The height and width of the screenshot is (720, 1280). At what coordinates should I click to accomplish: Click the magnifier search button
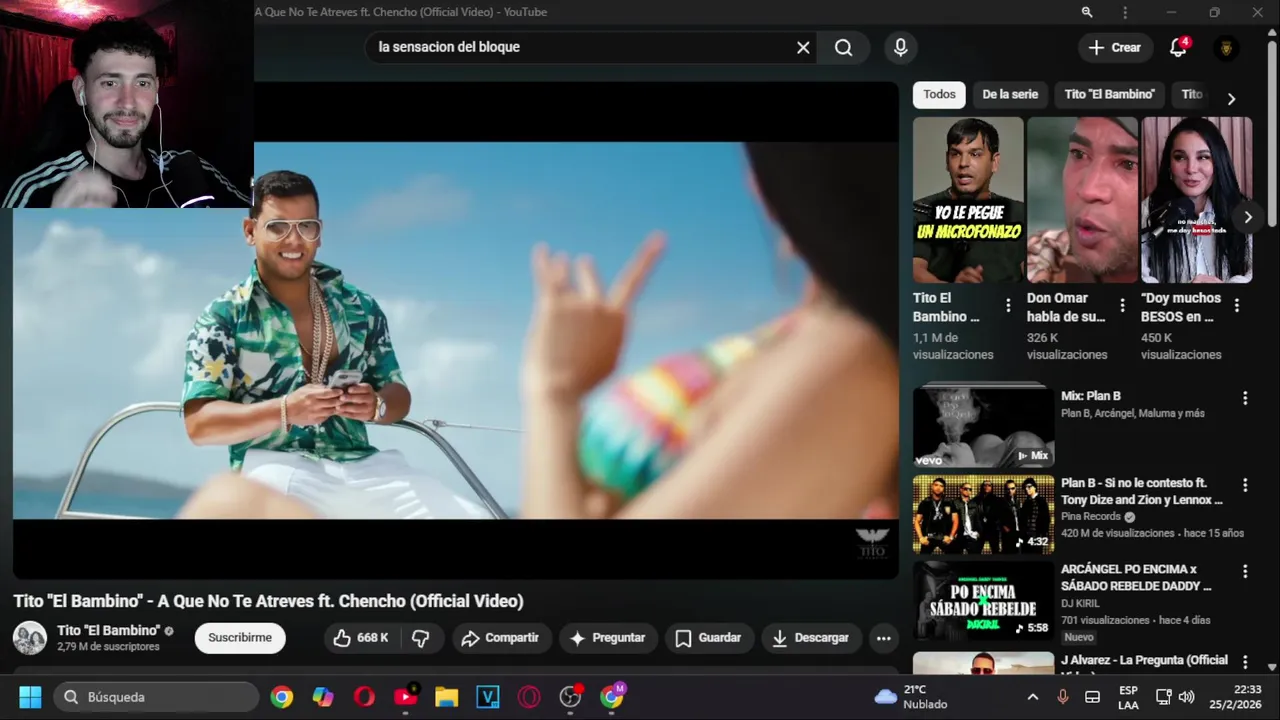(x=844, y=47)
